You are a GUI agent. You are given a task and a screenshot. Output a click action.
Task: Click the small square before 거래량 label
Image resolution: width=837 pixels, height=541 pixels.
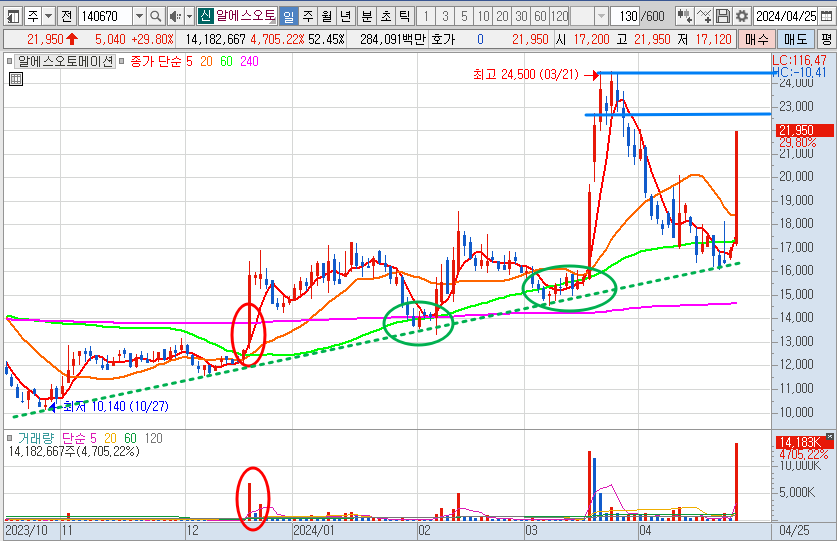10,438
